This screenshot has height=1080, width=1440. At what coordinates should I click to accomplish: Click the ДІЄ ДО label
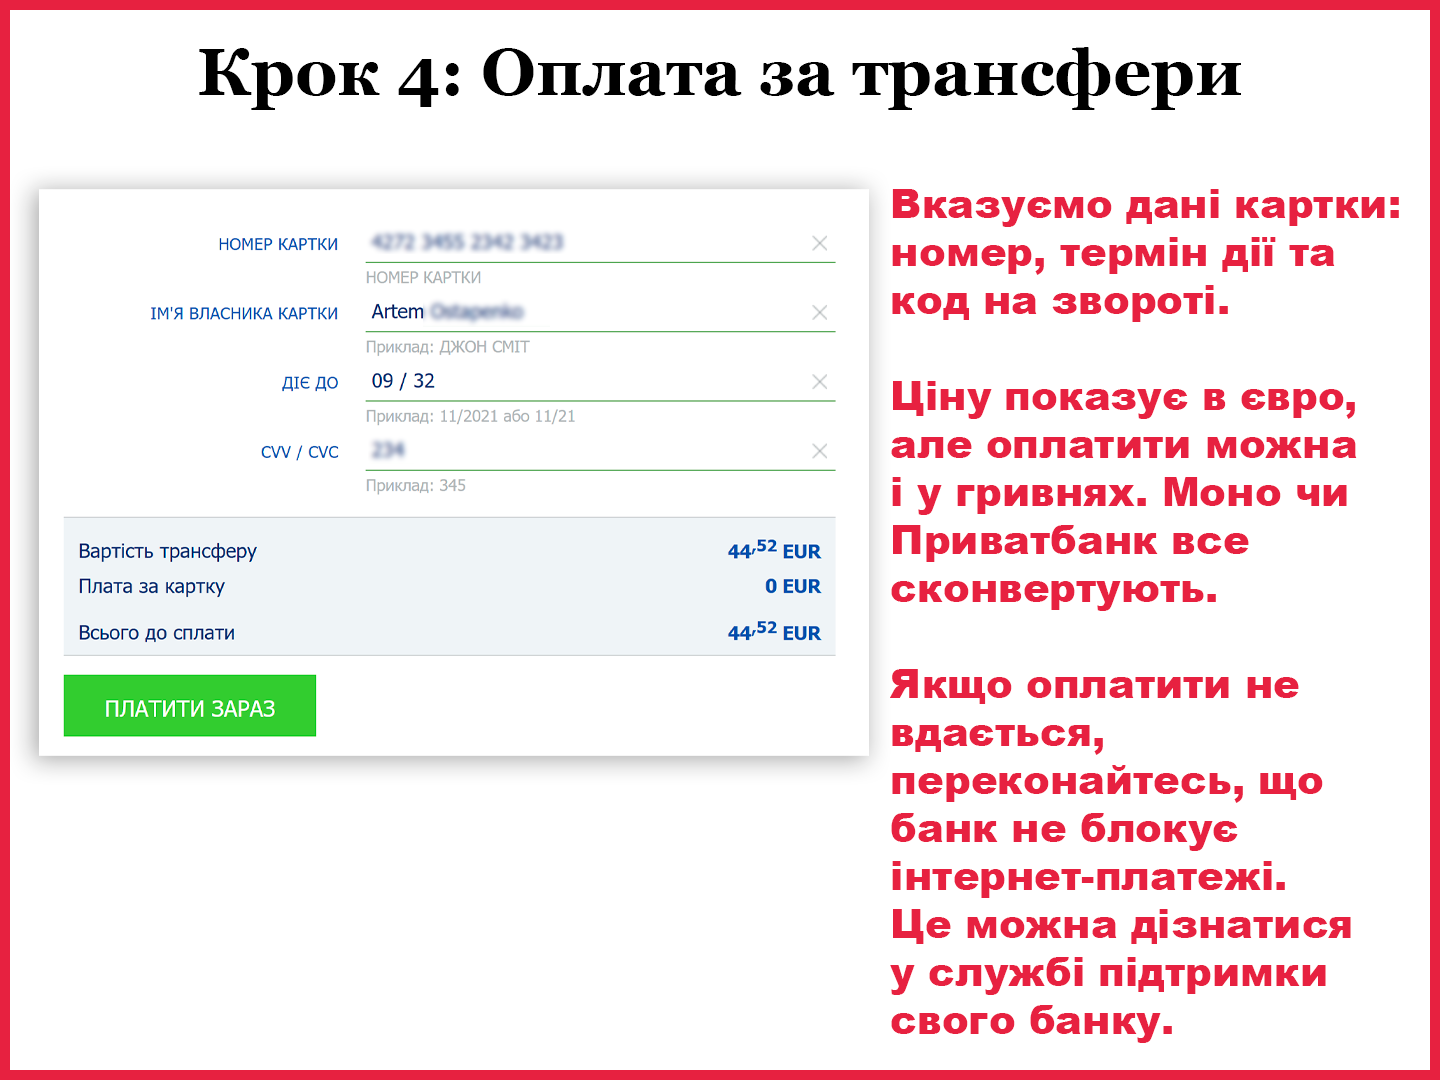coord(310,383)
